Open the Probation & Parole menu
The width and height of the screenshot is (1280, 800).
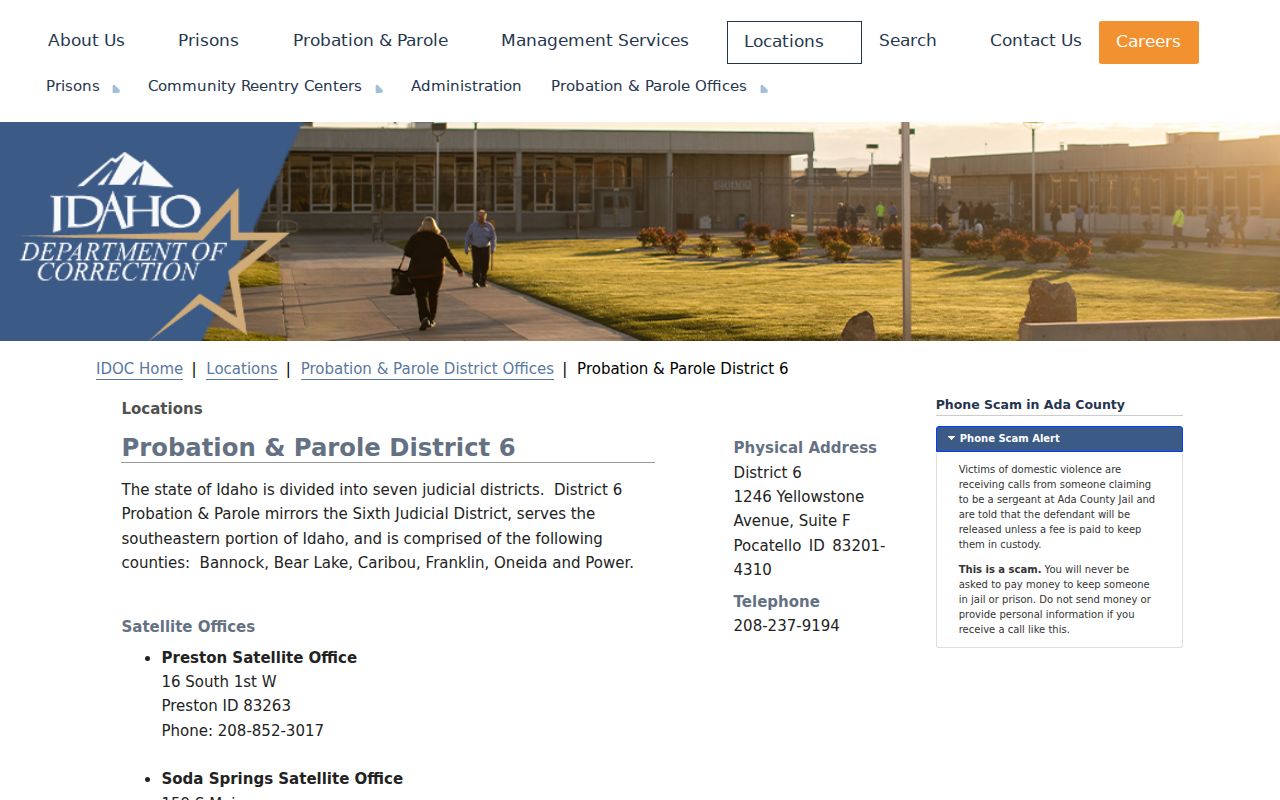click(x=370, y=41)
